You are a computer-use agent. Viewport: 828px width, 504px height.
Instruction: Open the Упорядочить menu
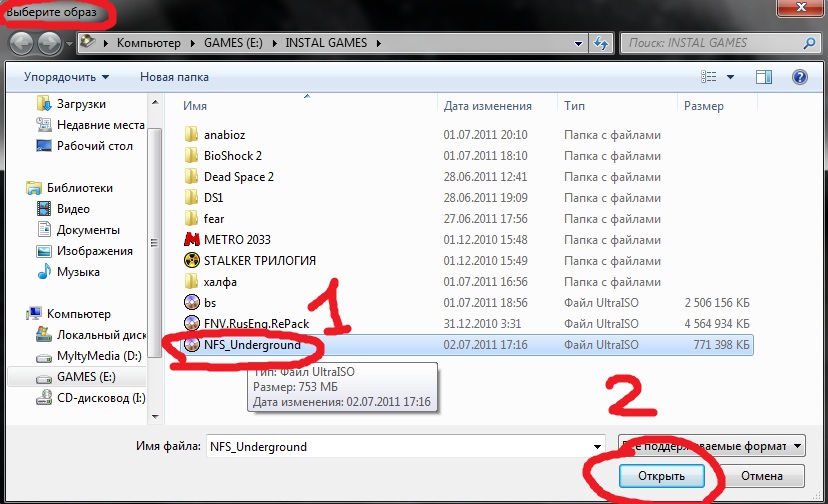pos(66,77)
